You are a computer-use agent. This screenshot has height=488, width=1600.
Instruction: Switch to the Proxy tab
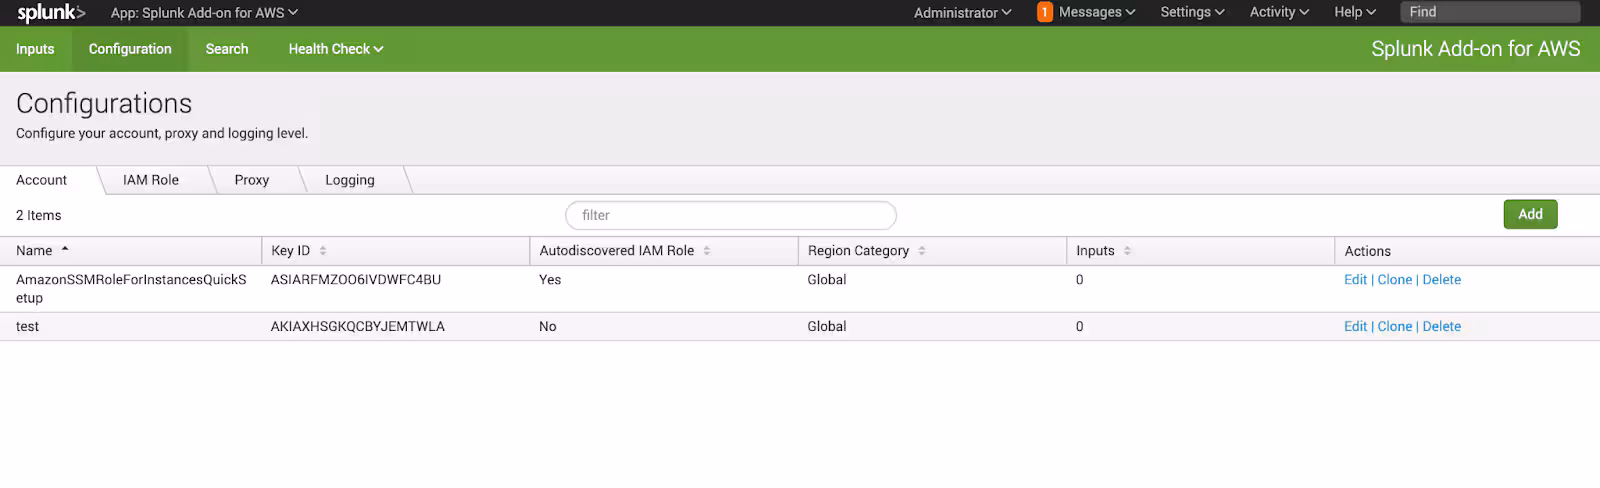click(252, 180)
